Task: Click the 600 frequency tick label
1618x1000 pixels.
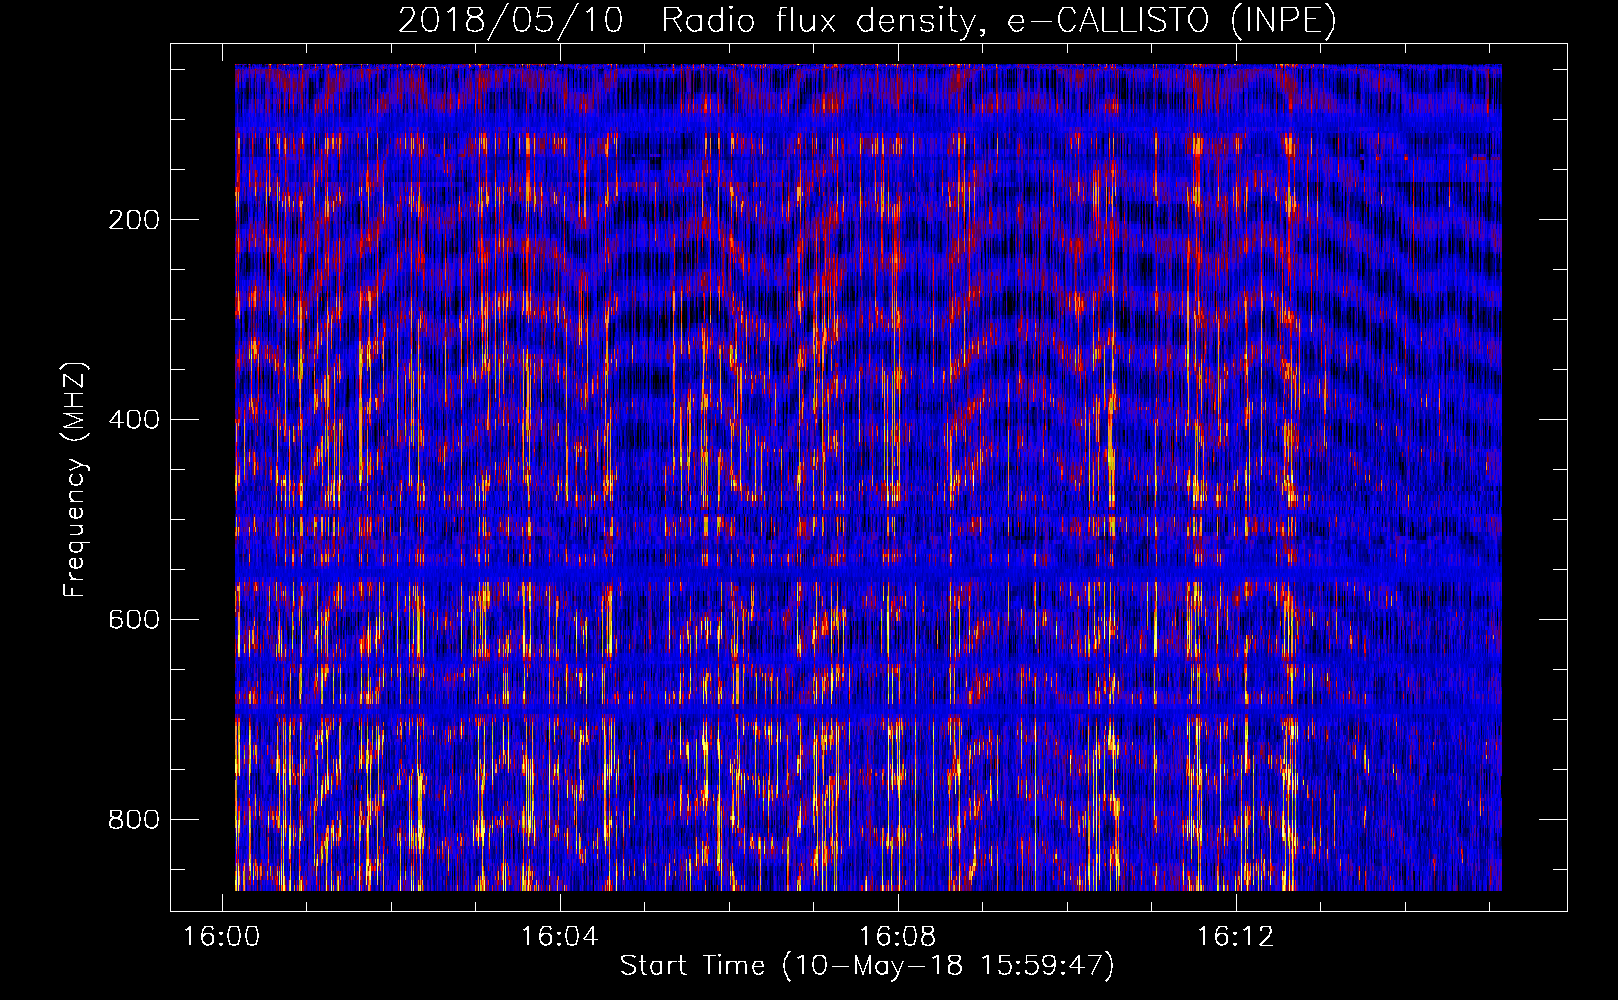Action: tap(134, 620)
